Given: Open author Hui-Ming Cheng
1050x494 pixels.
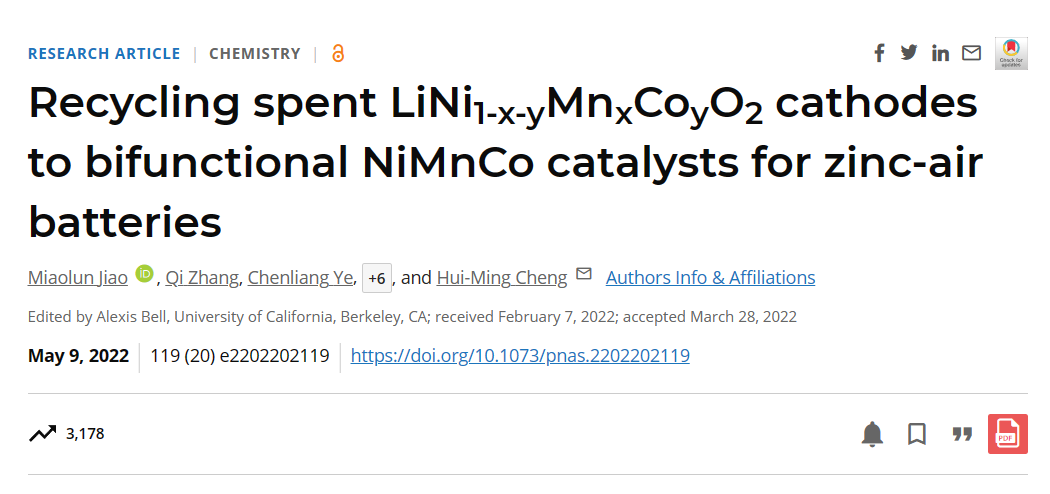Looking at the screenshot, I should (502, 278).
